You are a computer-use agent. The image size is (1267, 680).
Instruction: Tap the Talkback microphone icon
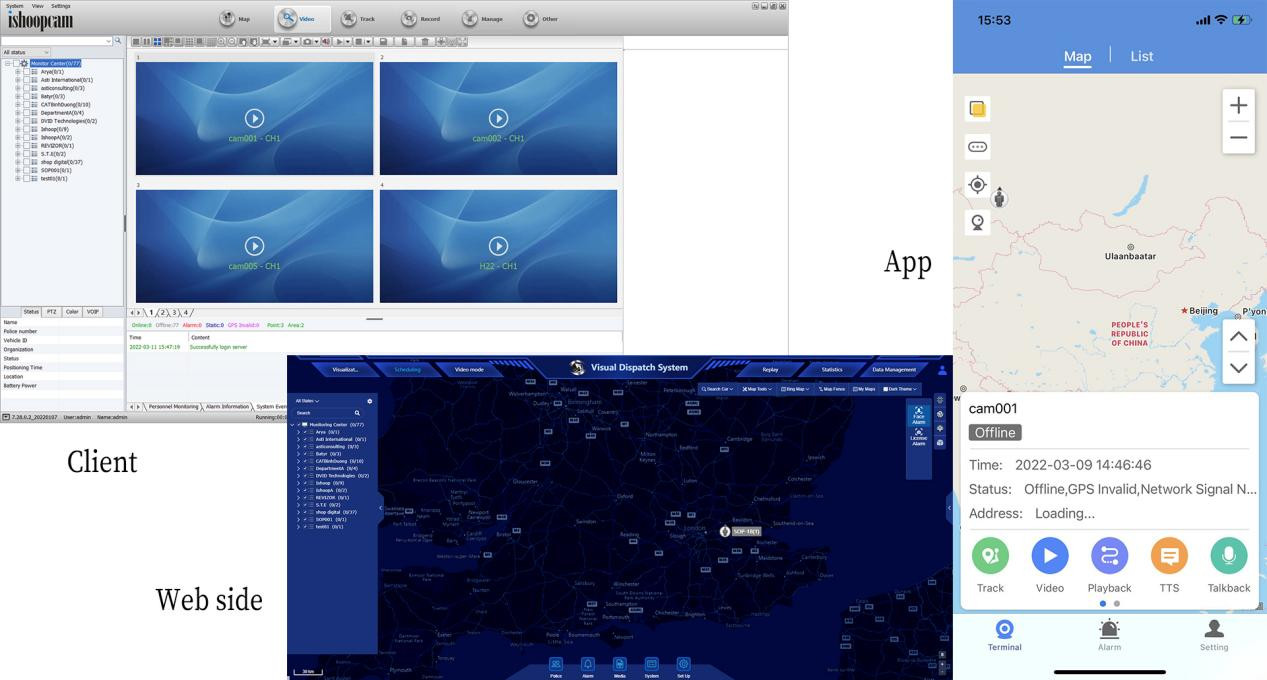pyautogui.click(x=1228, y=556)
